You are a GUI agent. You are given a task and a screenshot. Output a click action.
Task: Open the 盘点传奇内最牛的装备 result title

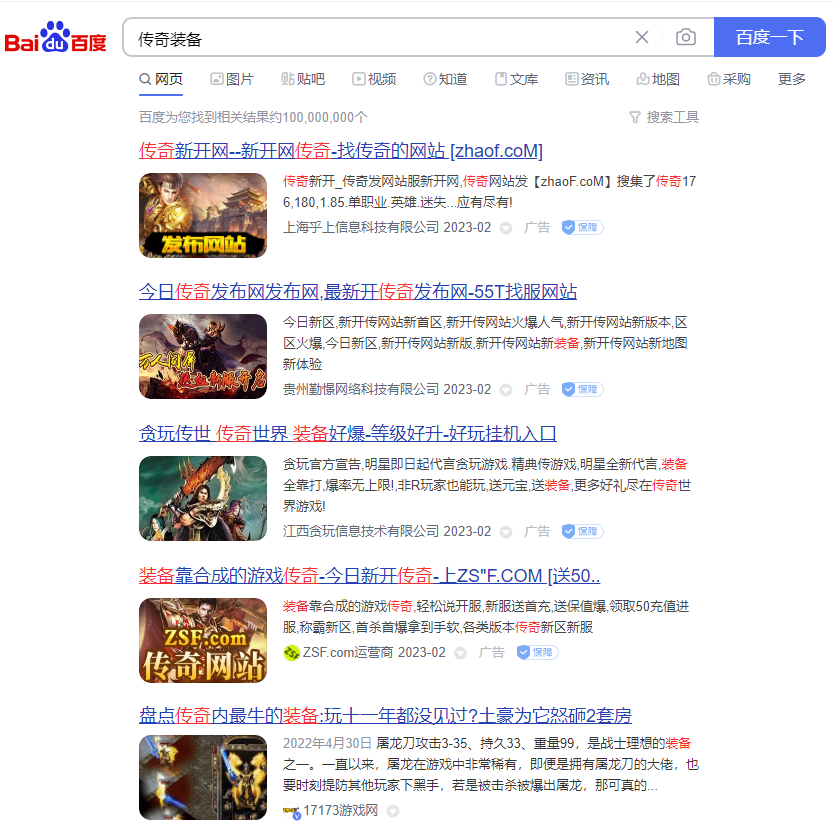coord(385,716)
